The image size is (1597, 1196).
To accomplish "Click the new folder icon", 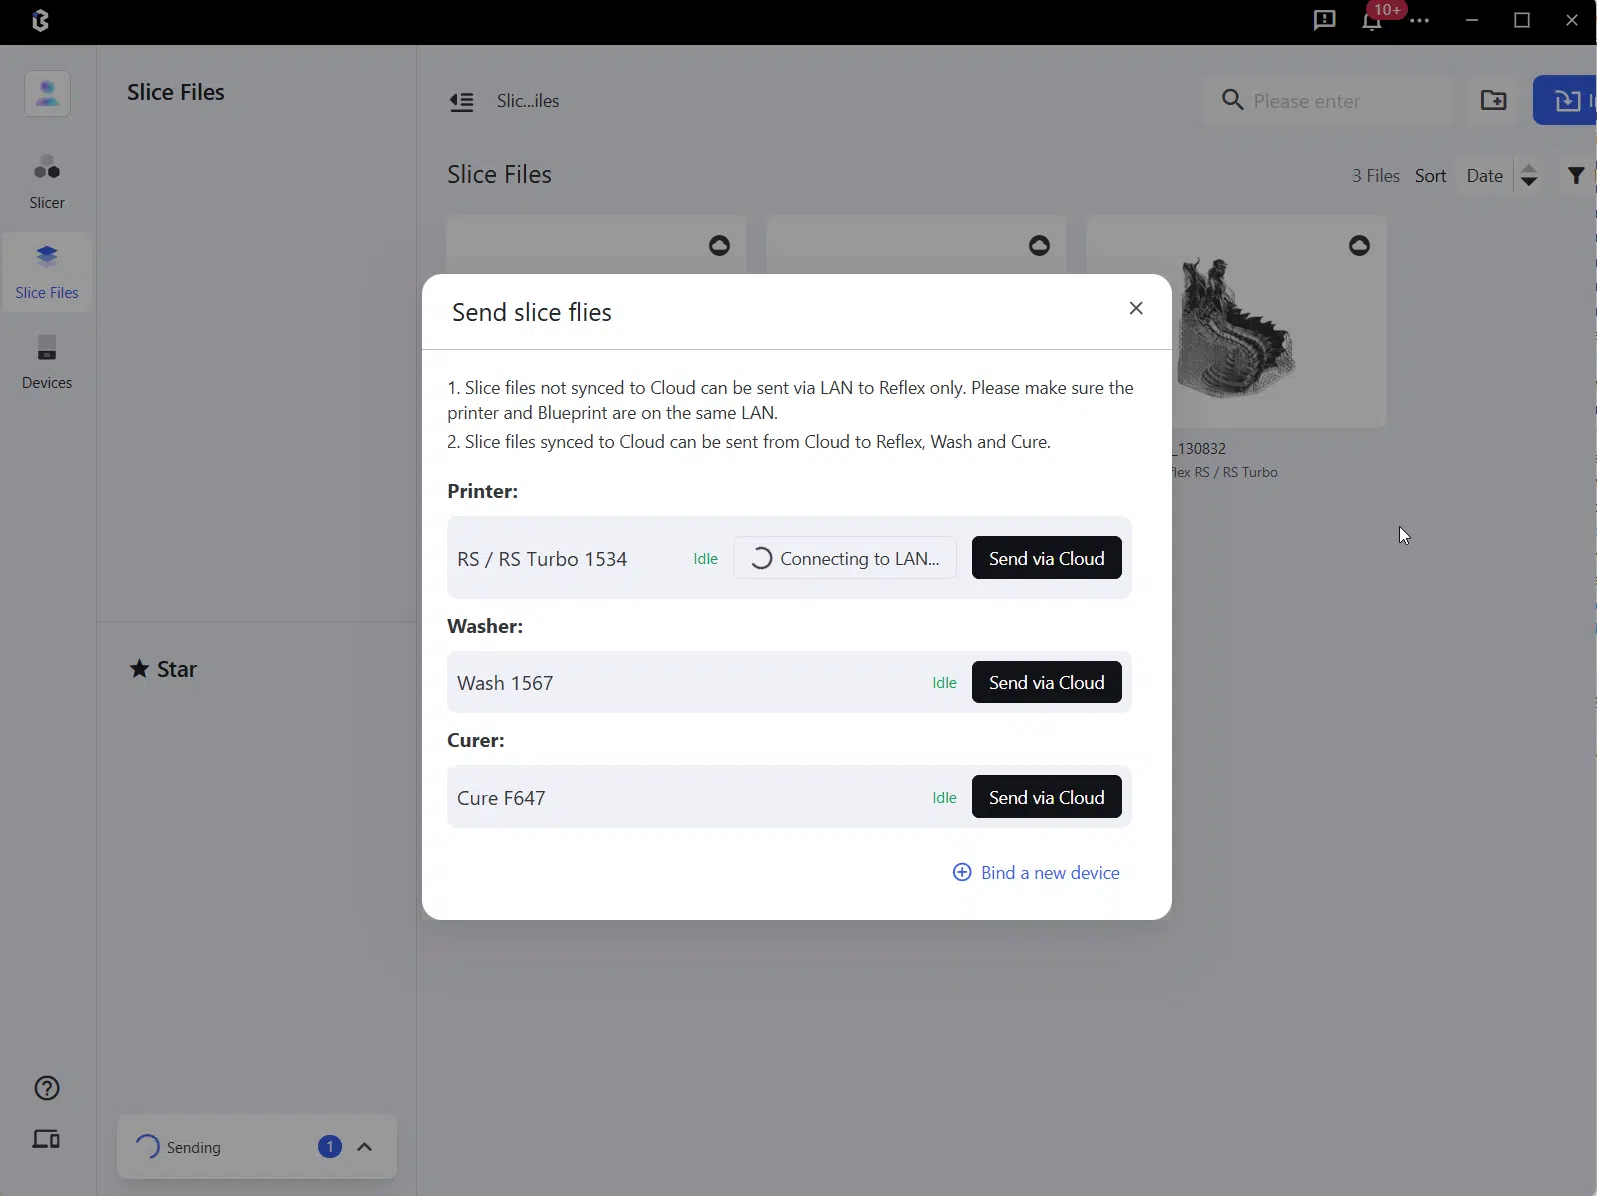I will click(x=1493, y=100).
